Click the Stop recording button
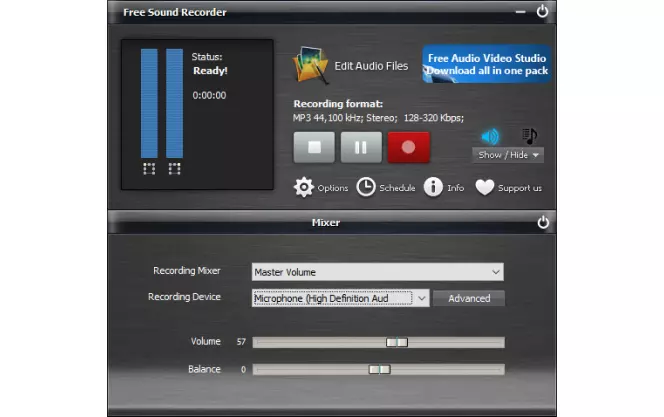Viewport: 664px width, 417px height. coord(314,147)
